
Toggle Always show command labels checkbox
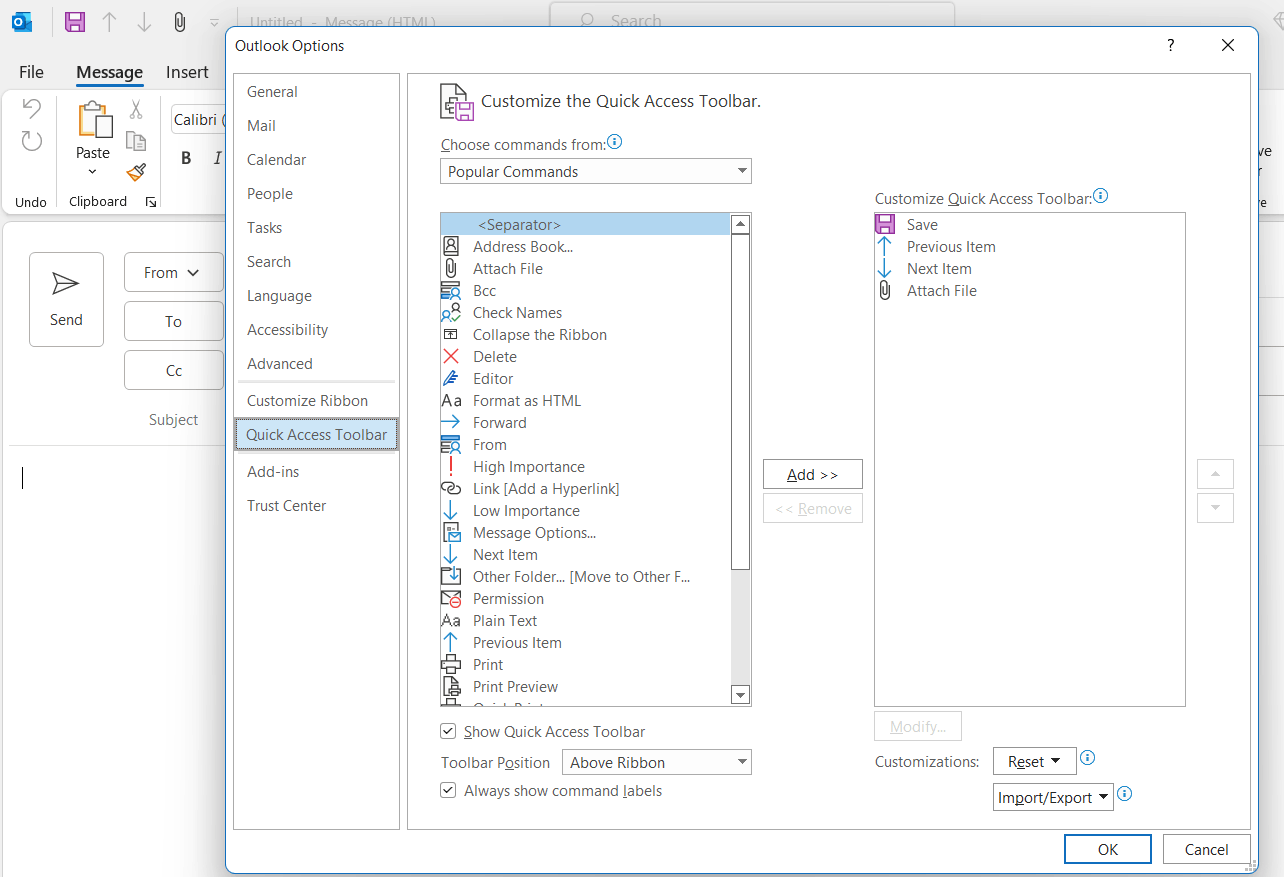coord(448,790)
